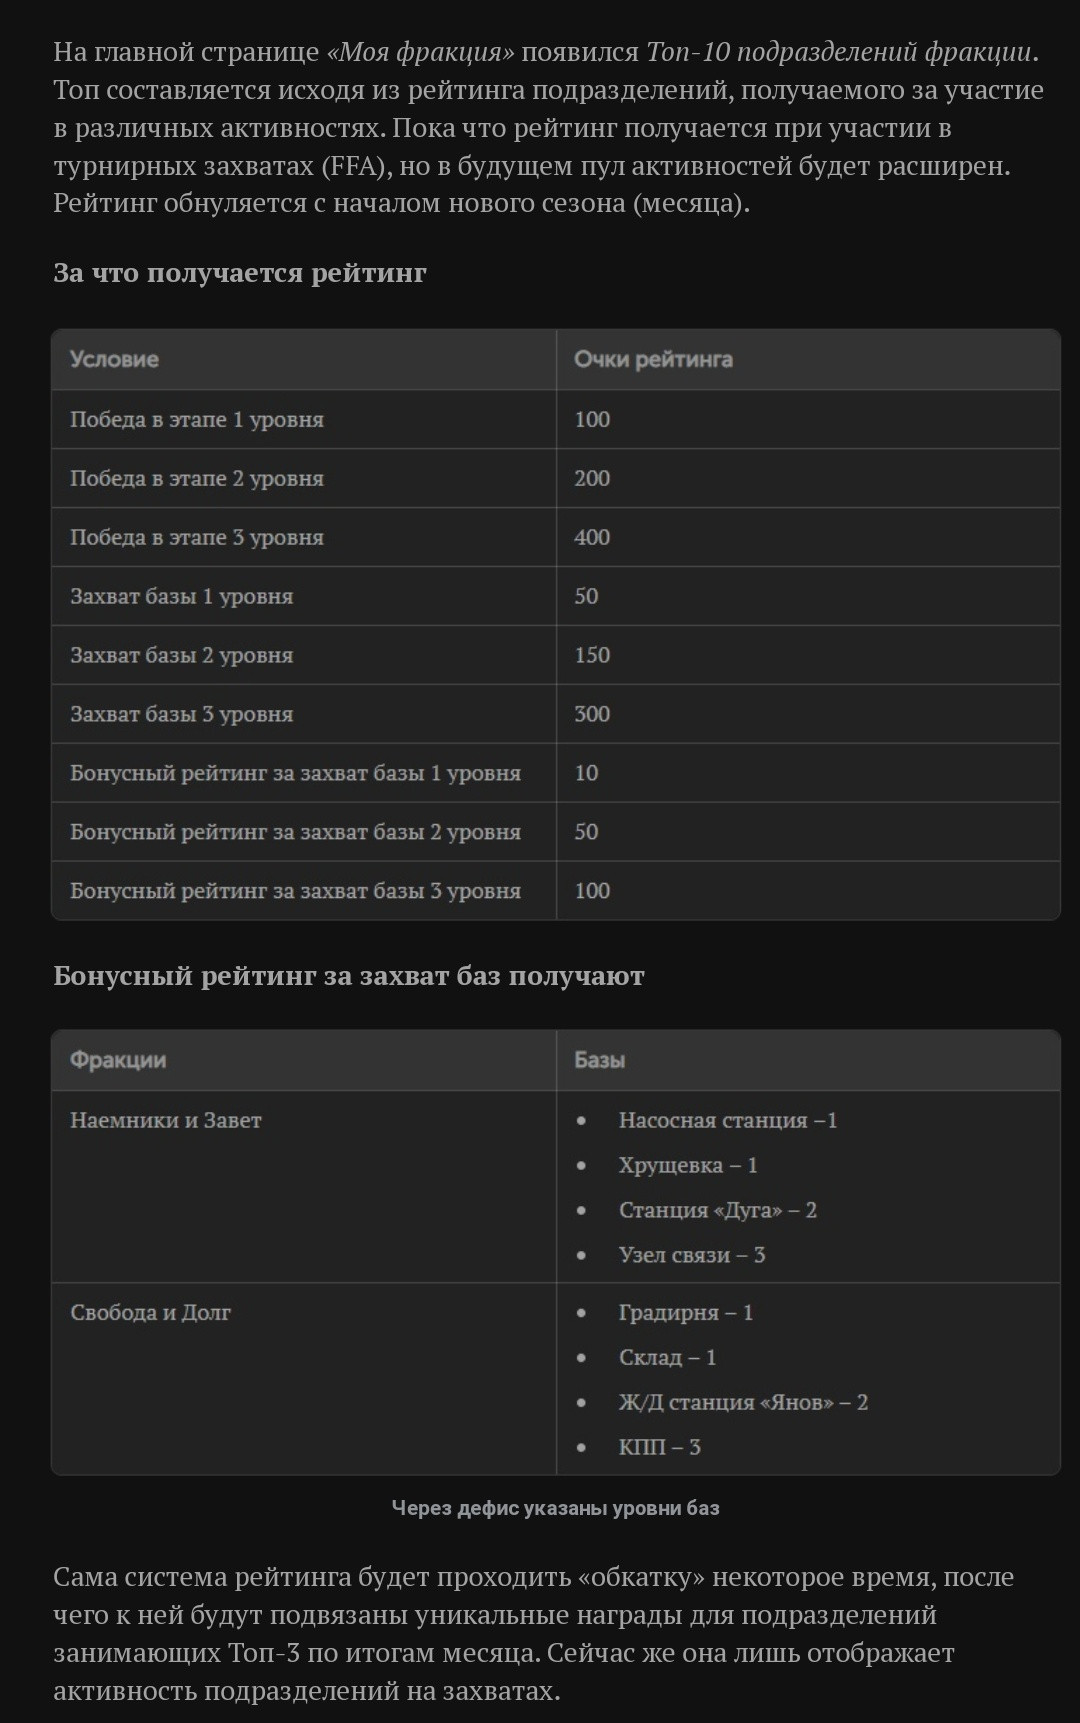Click the 'Очки рейтинга' column header
Image resolution: width=1080 pixels, height=1723 pixels.
point(808,360)
